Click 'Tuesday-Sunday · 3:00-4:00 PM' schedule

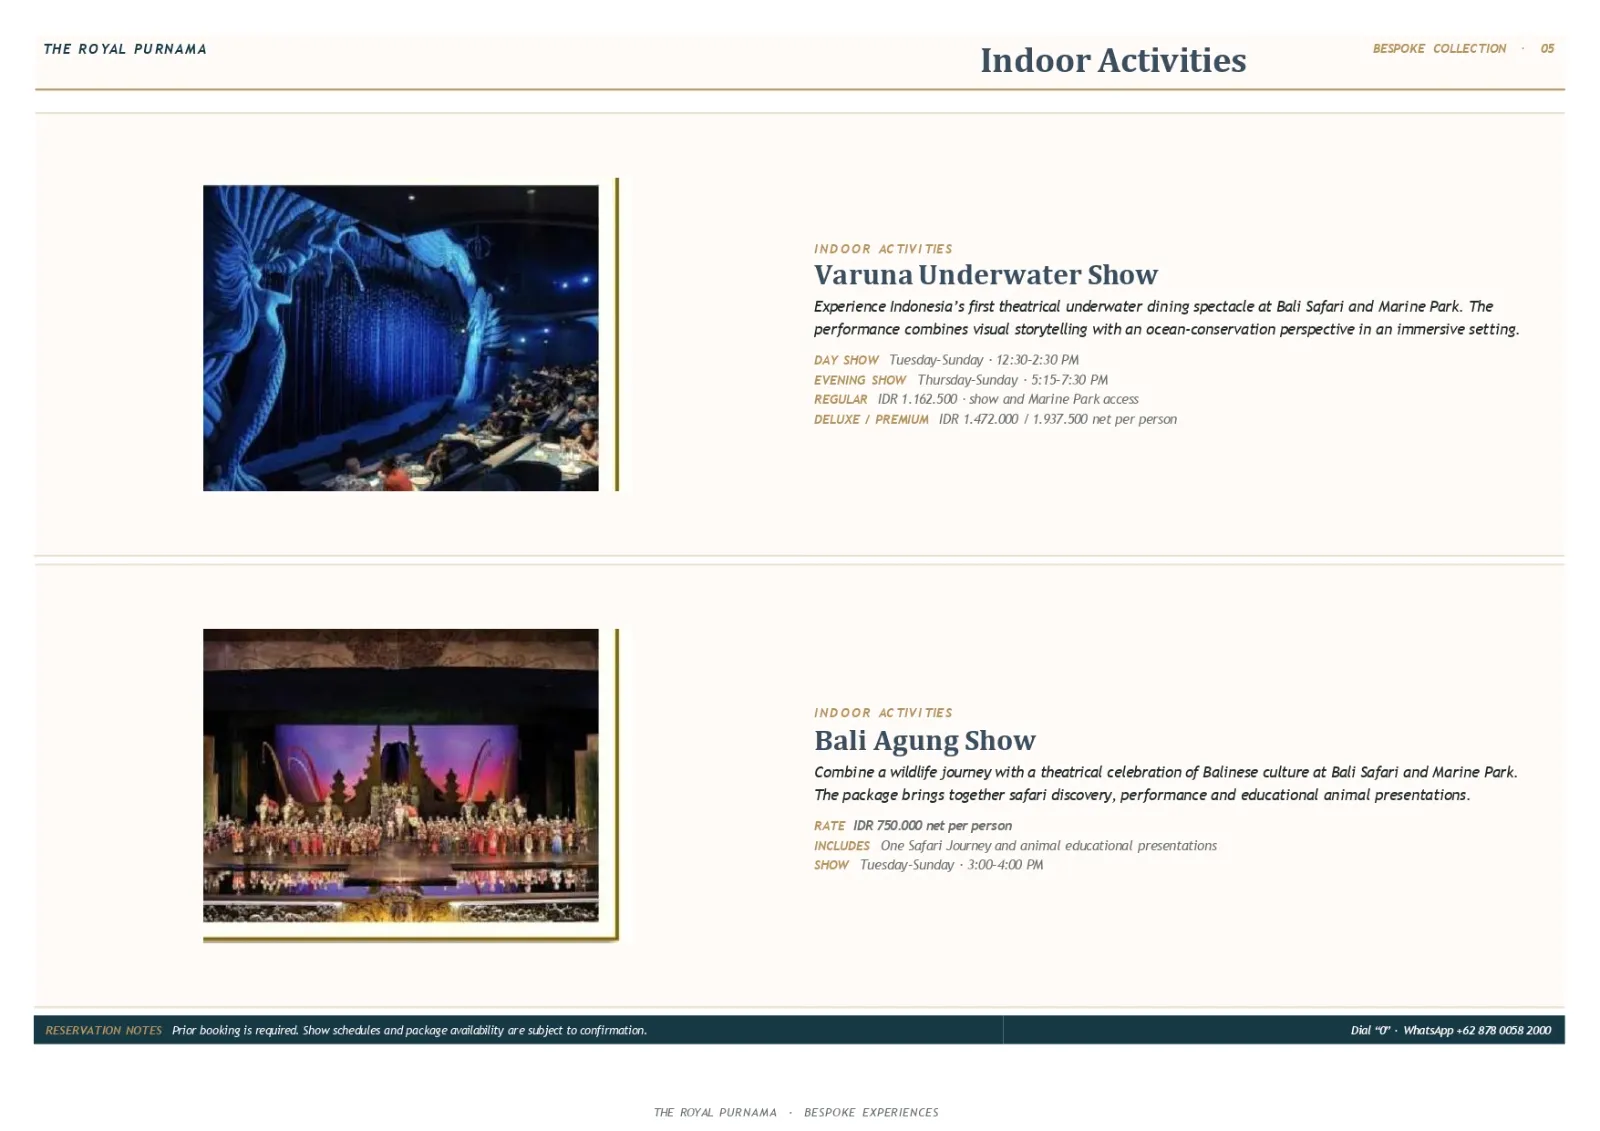pos(952,865)
